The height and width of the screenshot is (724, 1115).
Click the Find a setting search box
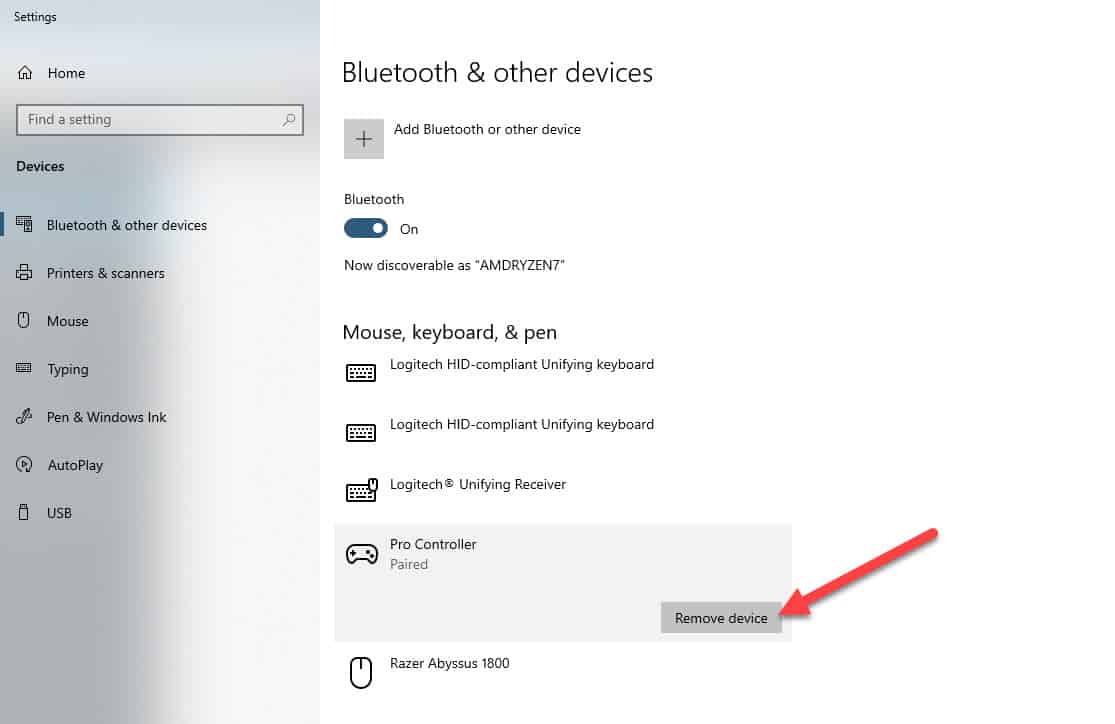(x=160, y=119)
